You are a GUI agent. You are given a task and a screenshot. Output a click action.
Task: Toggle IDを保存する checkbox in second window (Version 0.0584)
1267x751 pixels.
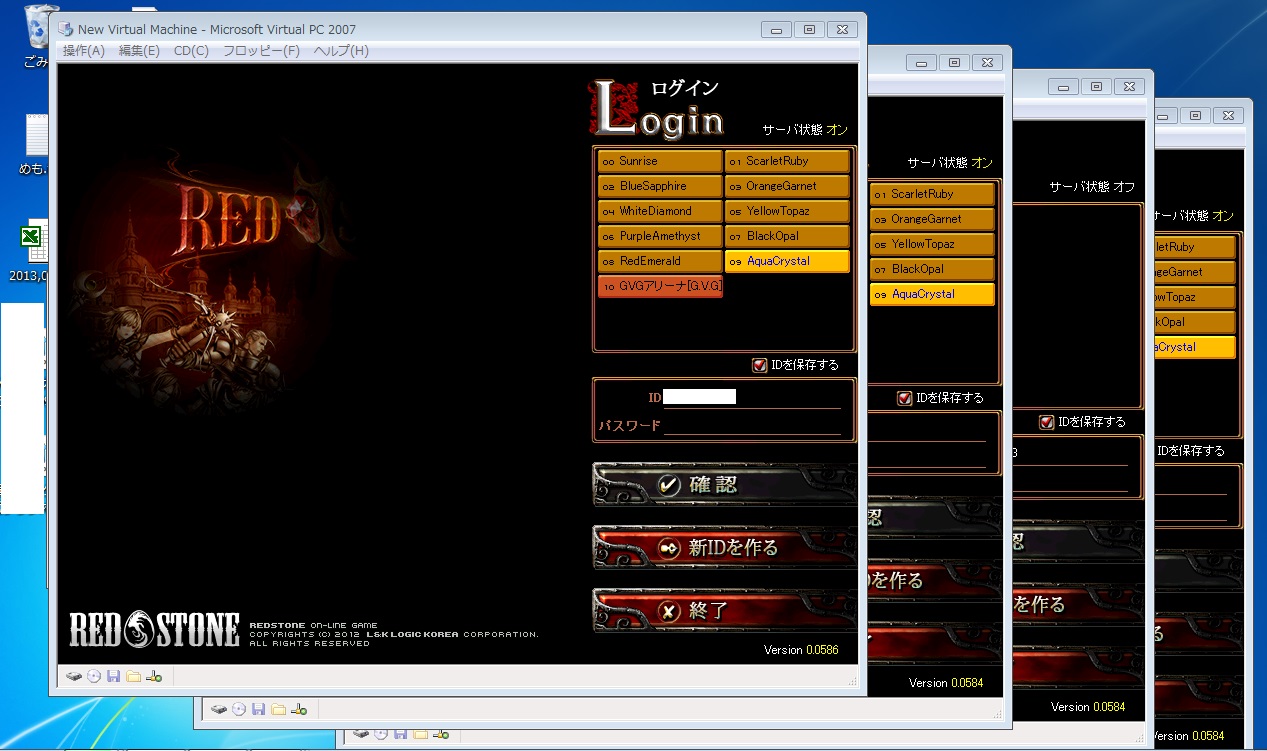905,398
